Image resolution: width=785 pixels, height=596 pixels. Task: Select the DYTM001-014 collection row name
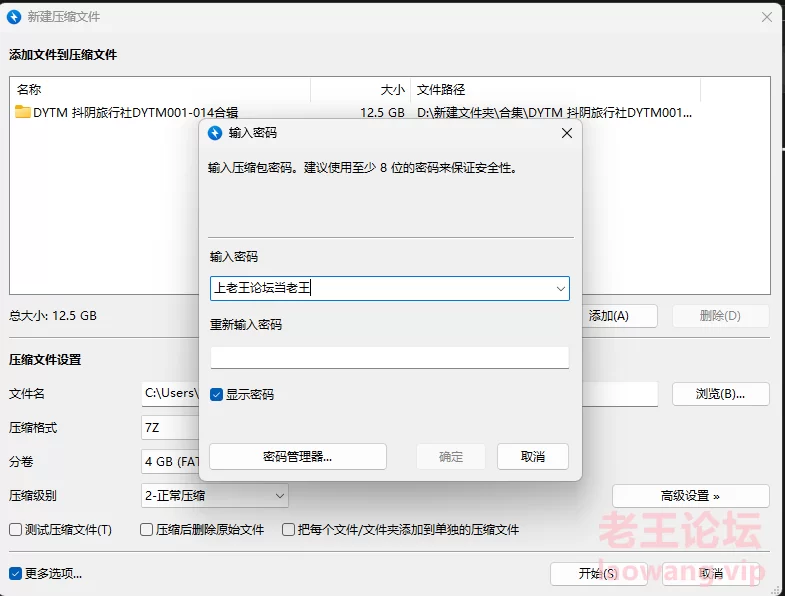136,113
